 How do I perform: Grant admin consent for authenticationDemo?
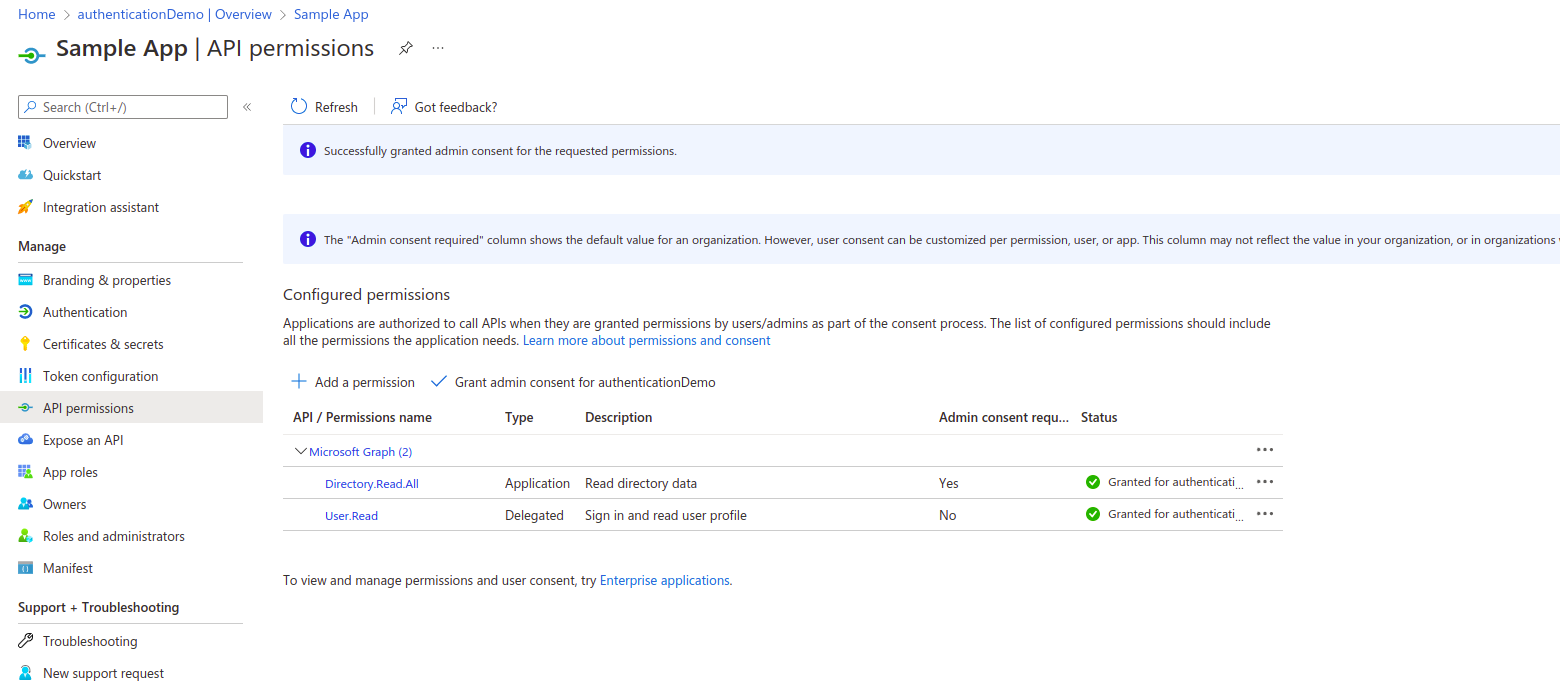[585, 382]
